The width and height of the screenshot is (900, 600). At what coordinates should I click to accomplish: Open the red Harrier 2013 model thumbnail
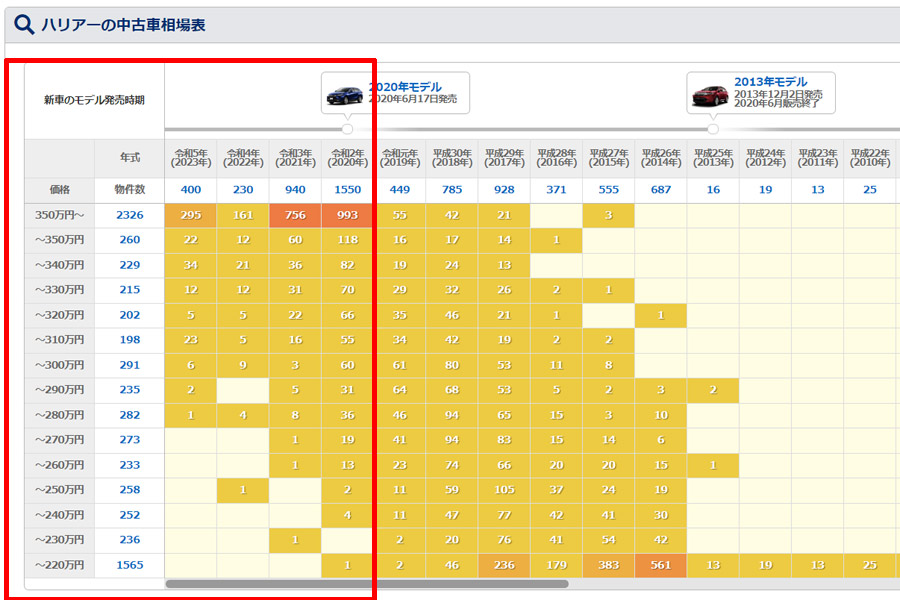710,95
